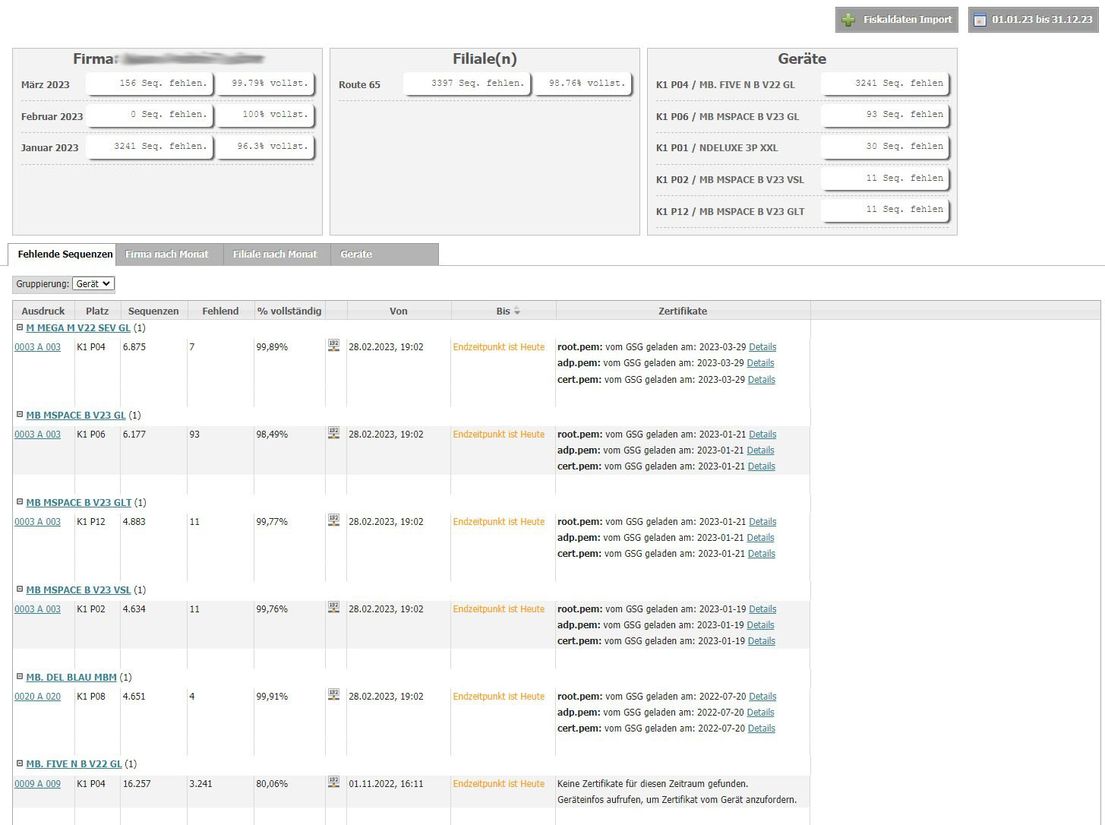This screenshot has width=1105, height=825.
Task: Open the Gruppierung dropdown
Action: (93, 284)
